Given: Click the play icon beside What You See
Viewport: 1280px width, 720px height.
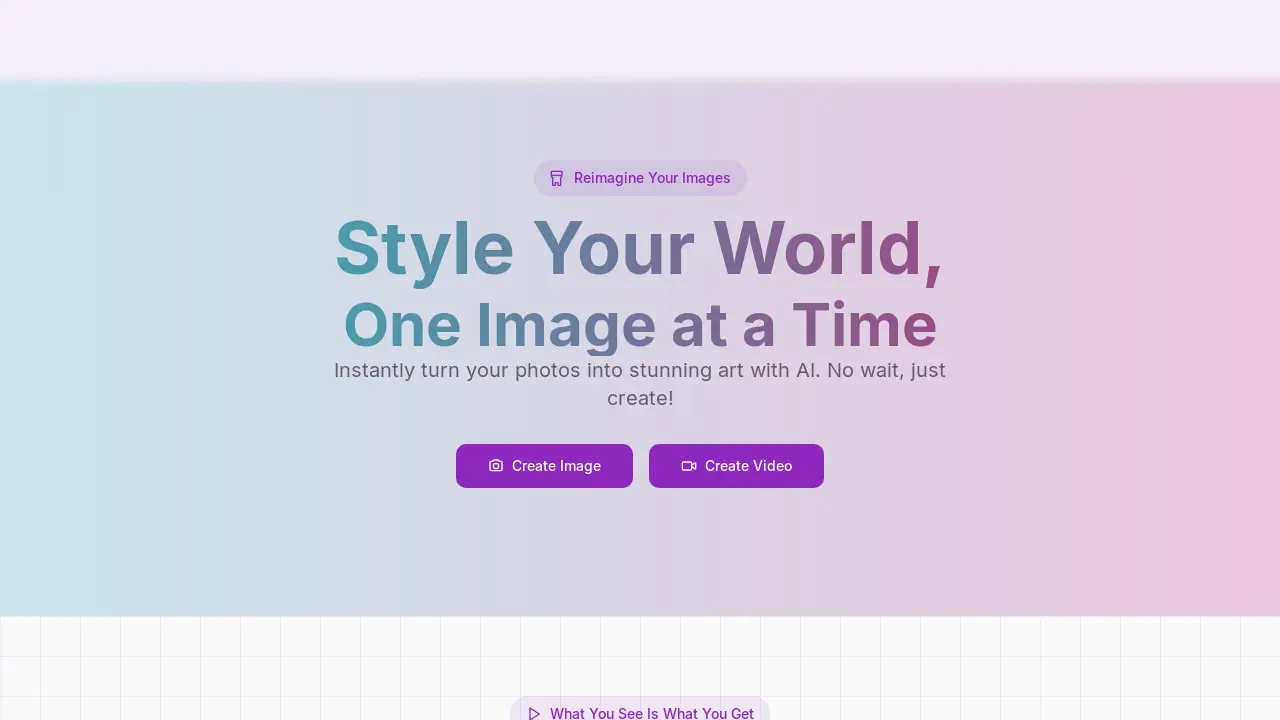Looking at the screenshot, I should 534,713.
